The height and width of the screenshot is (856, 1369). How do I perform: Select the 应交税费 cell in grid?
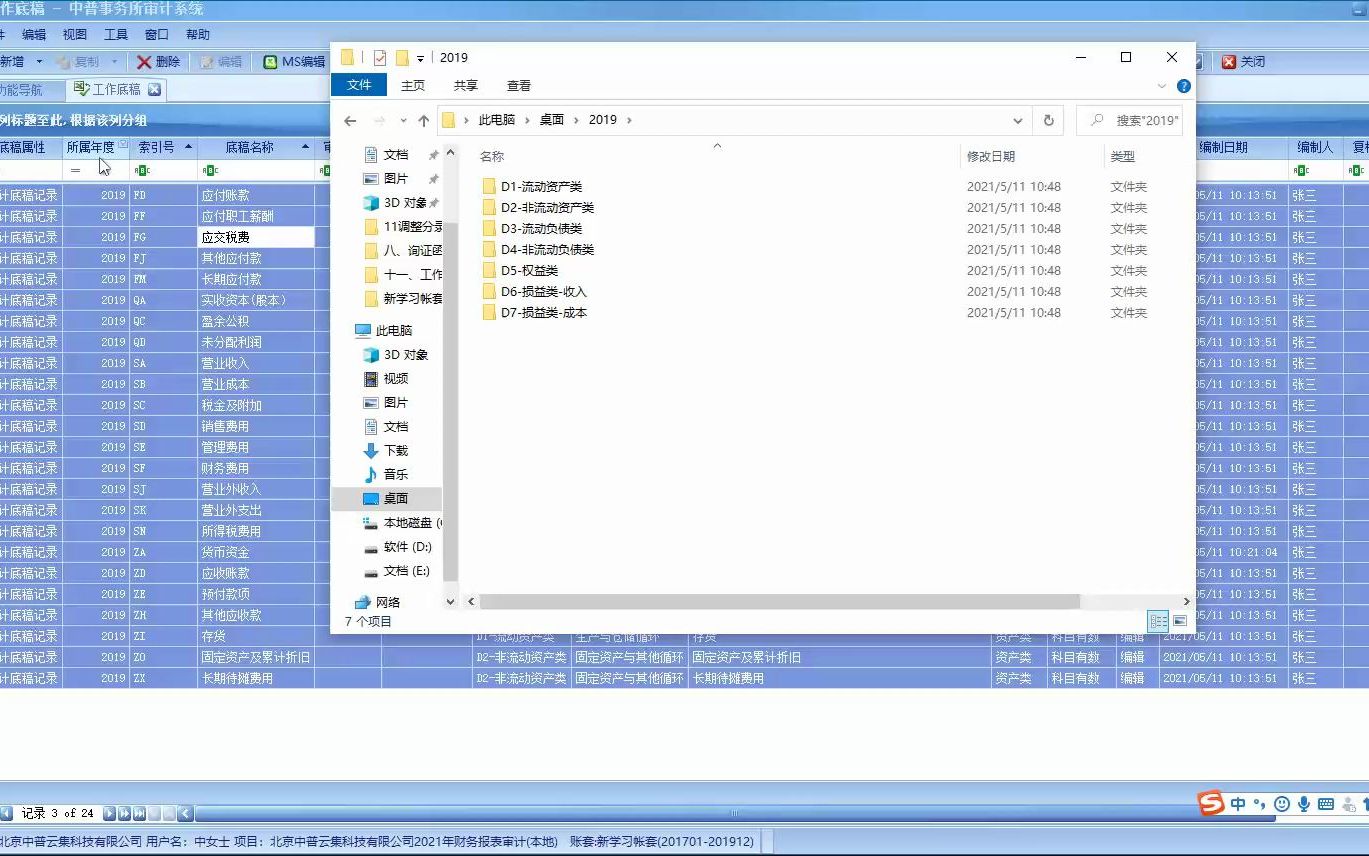(256, 238)
